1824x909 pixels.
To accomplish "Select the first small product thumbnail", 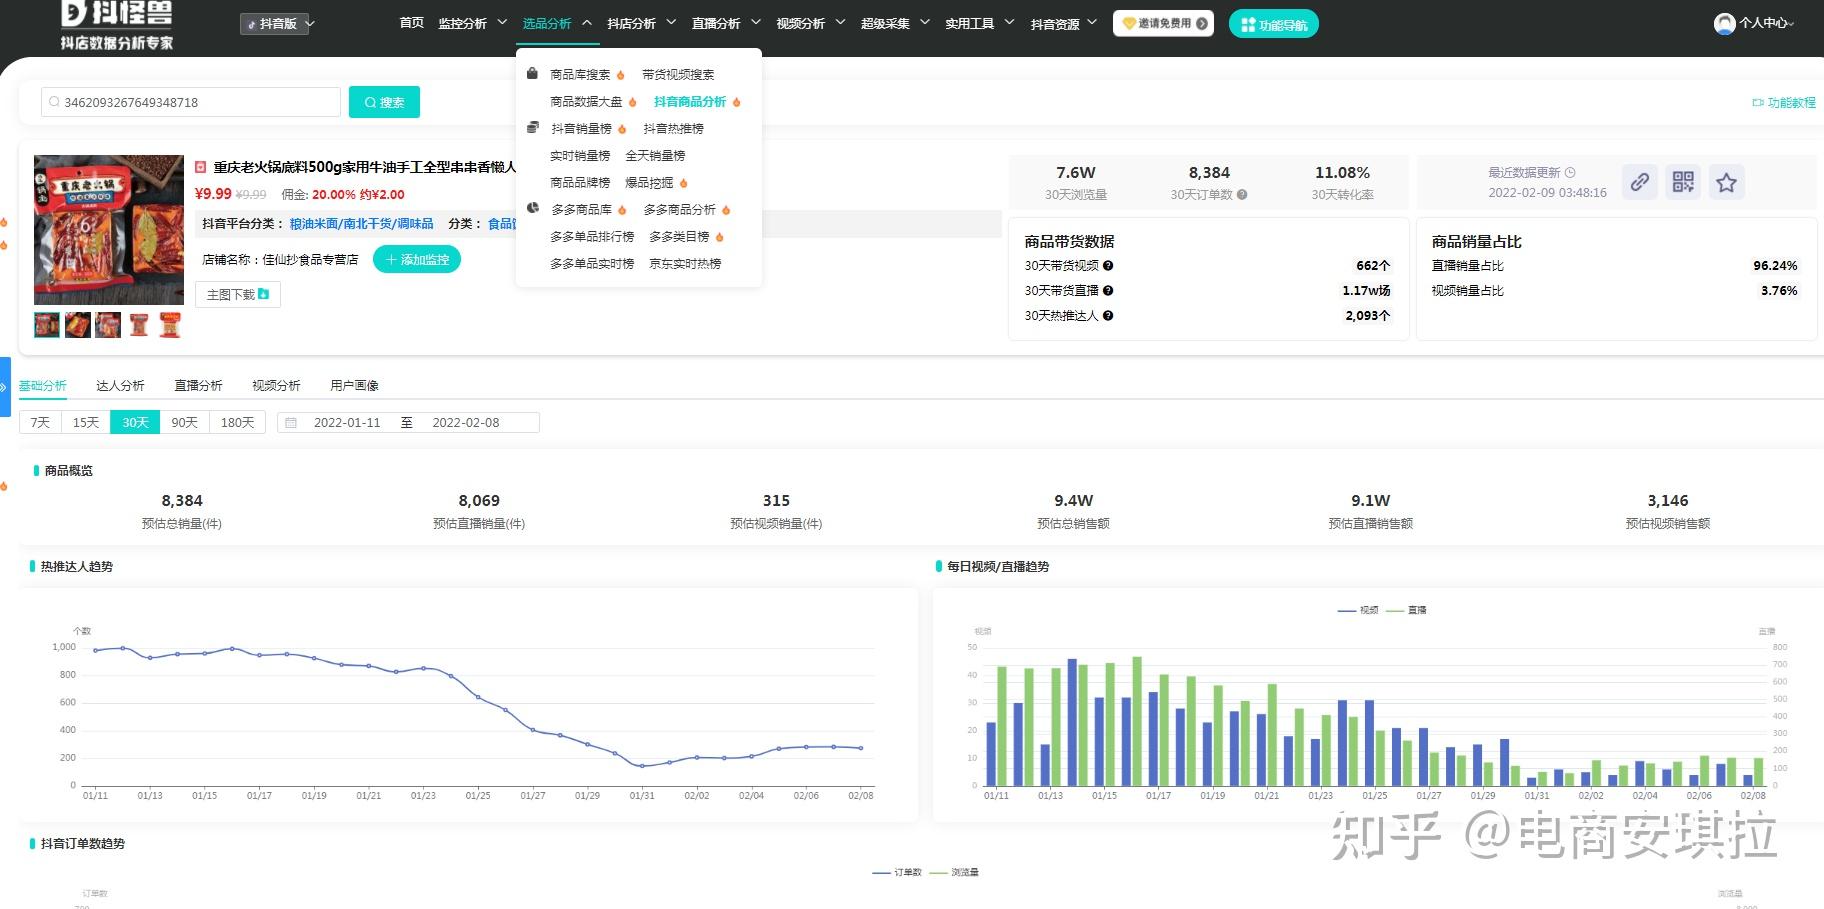I will (47, 325).
